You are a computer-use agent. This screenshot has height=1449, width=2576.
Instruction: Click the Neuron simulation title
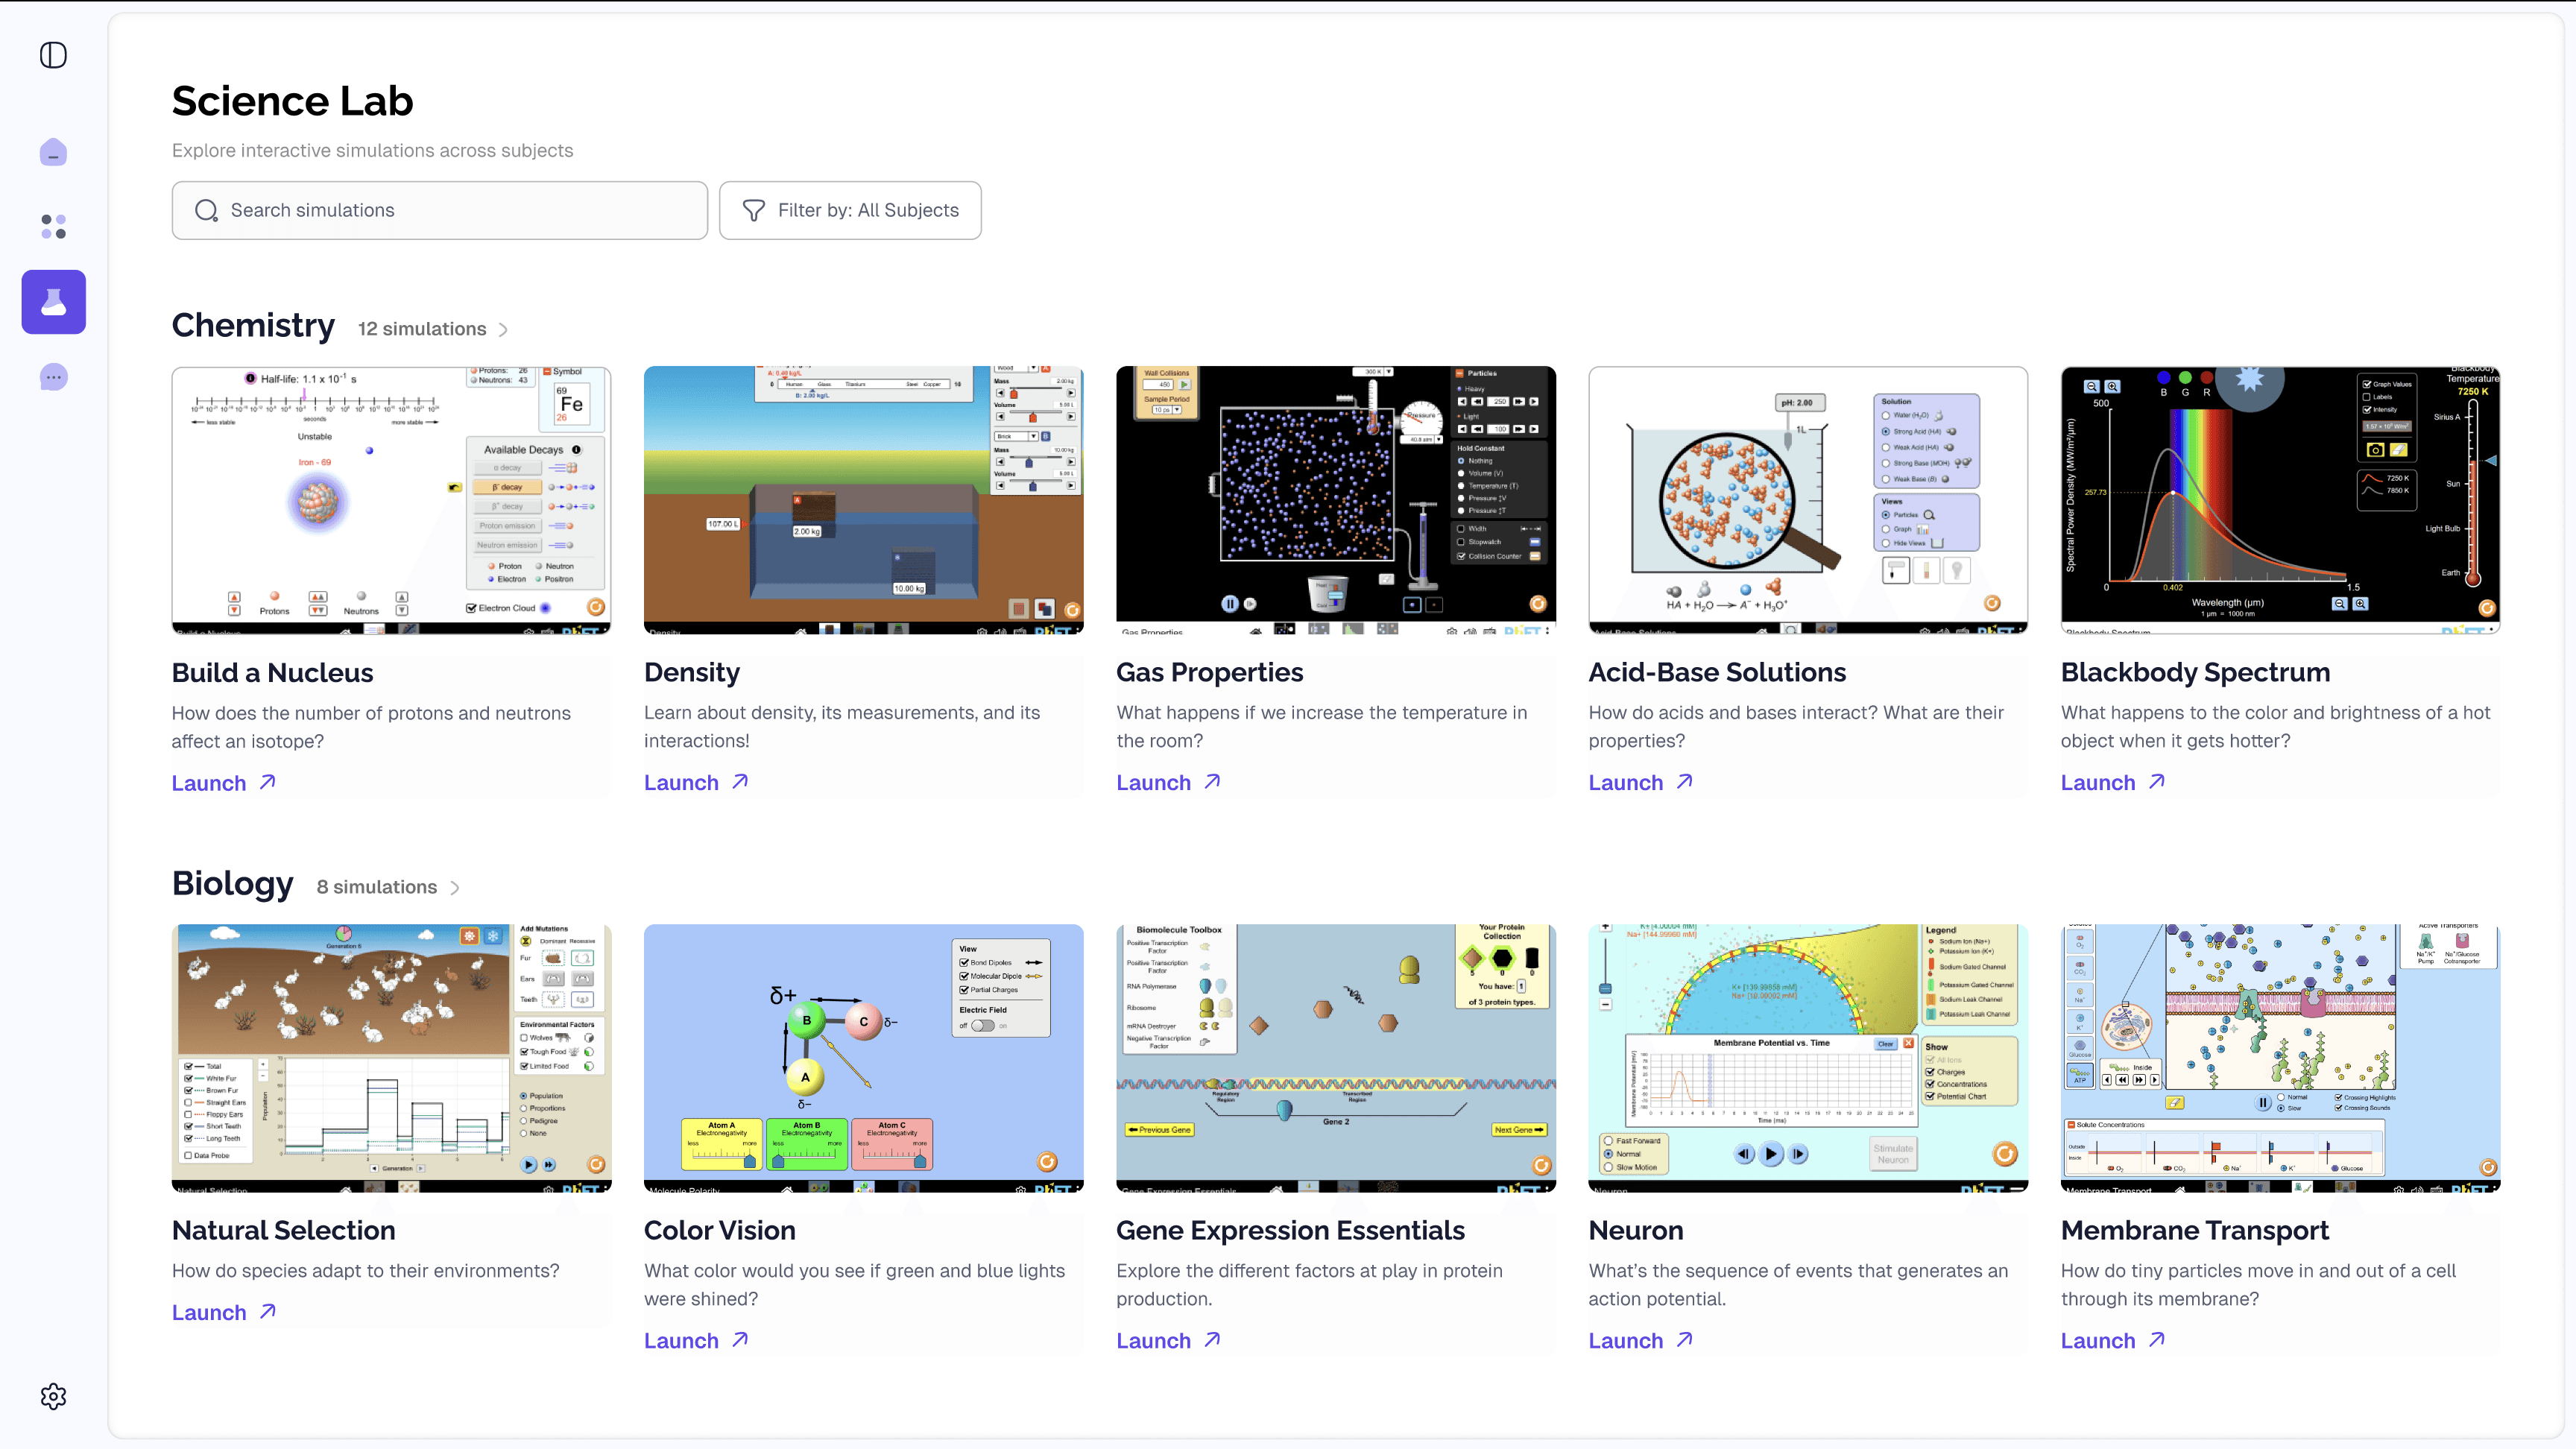[1635, 1230]
